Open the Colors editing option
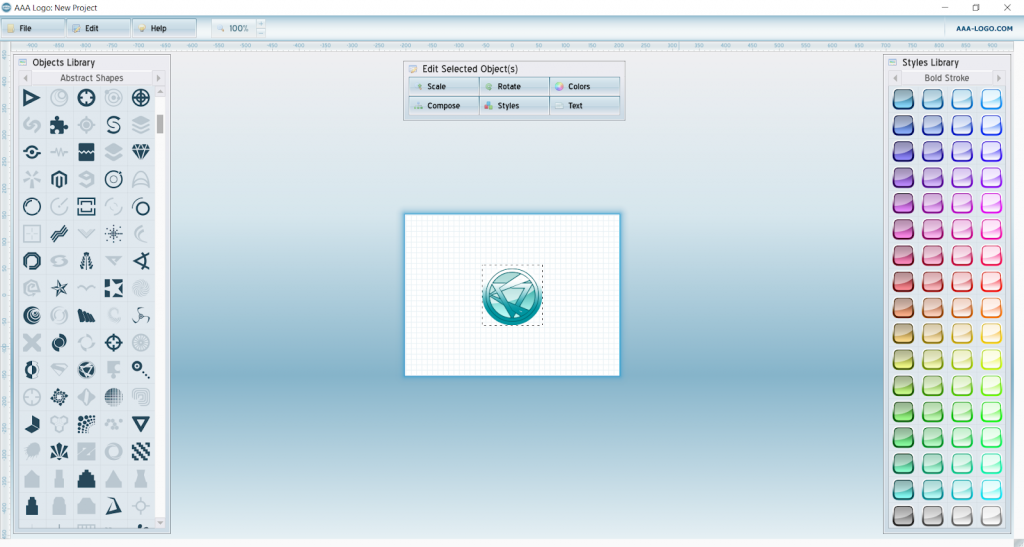 [585, 87]
